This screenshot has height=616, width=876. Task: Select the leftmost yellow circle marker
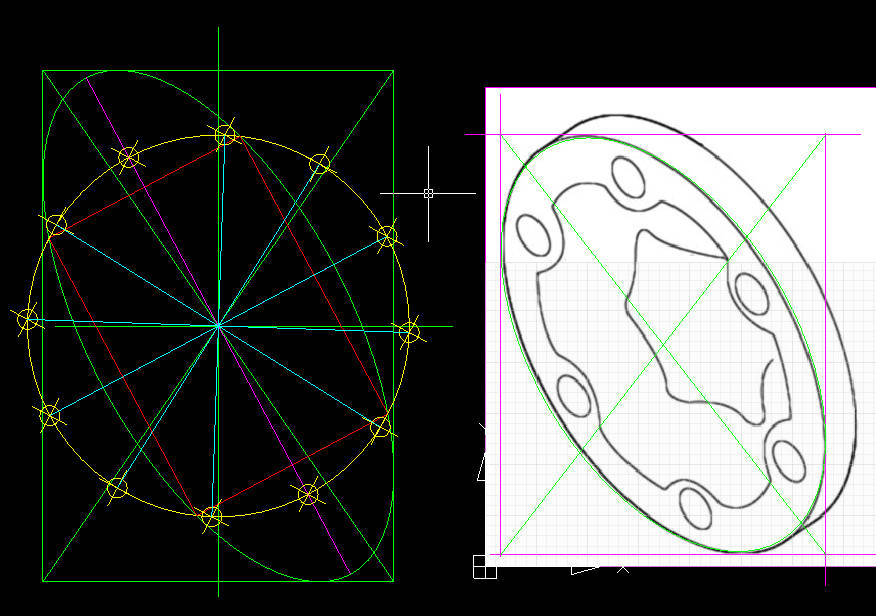(27, 320)
